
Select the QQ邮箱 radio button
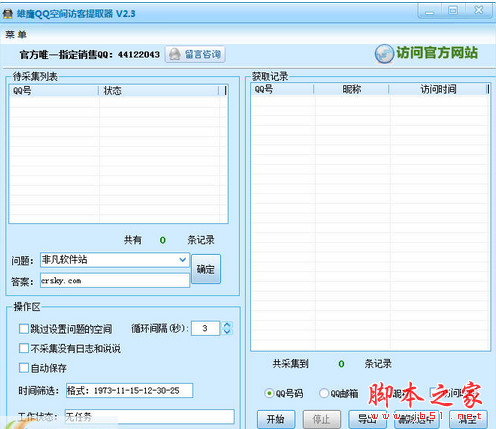point(324,393)
